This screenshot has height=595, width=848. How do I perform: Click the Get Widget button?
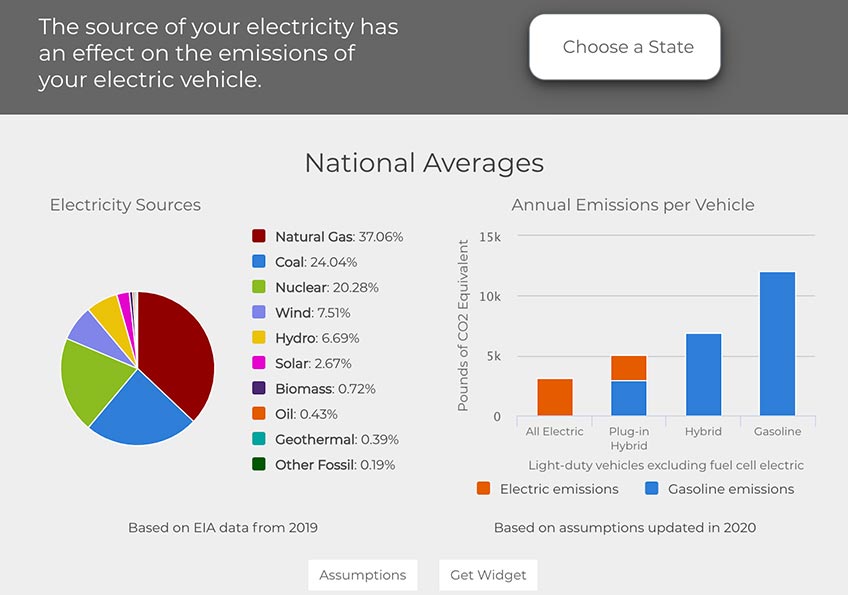(488, 575)
